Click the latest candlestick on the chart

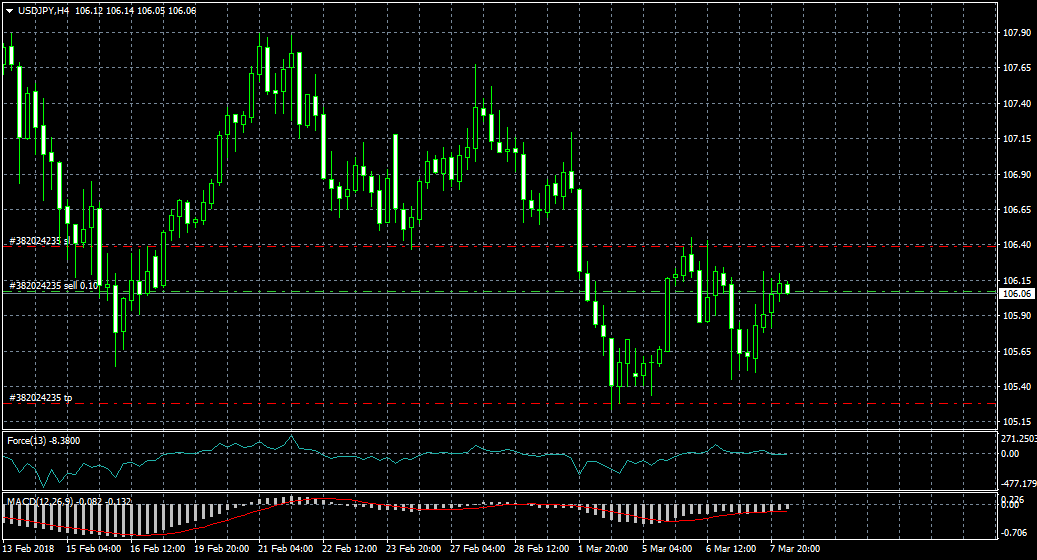pyautogui.click(x=788, y=288)
